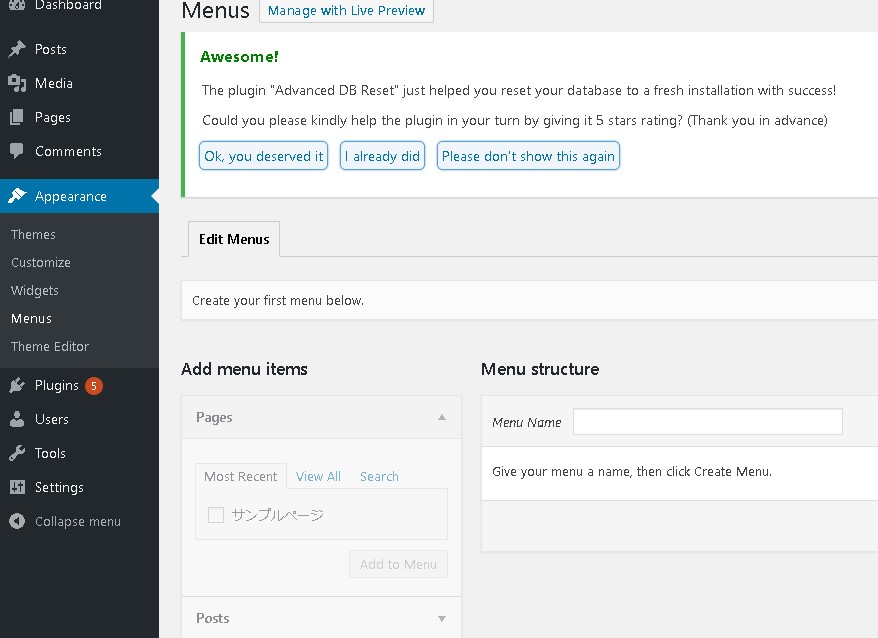878x638 pixels.
Task: Click the Settings sliders icon
Action: (x=17, y=487)
